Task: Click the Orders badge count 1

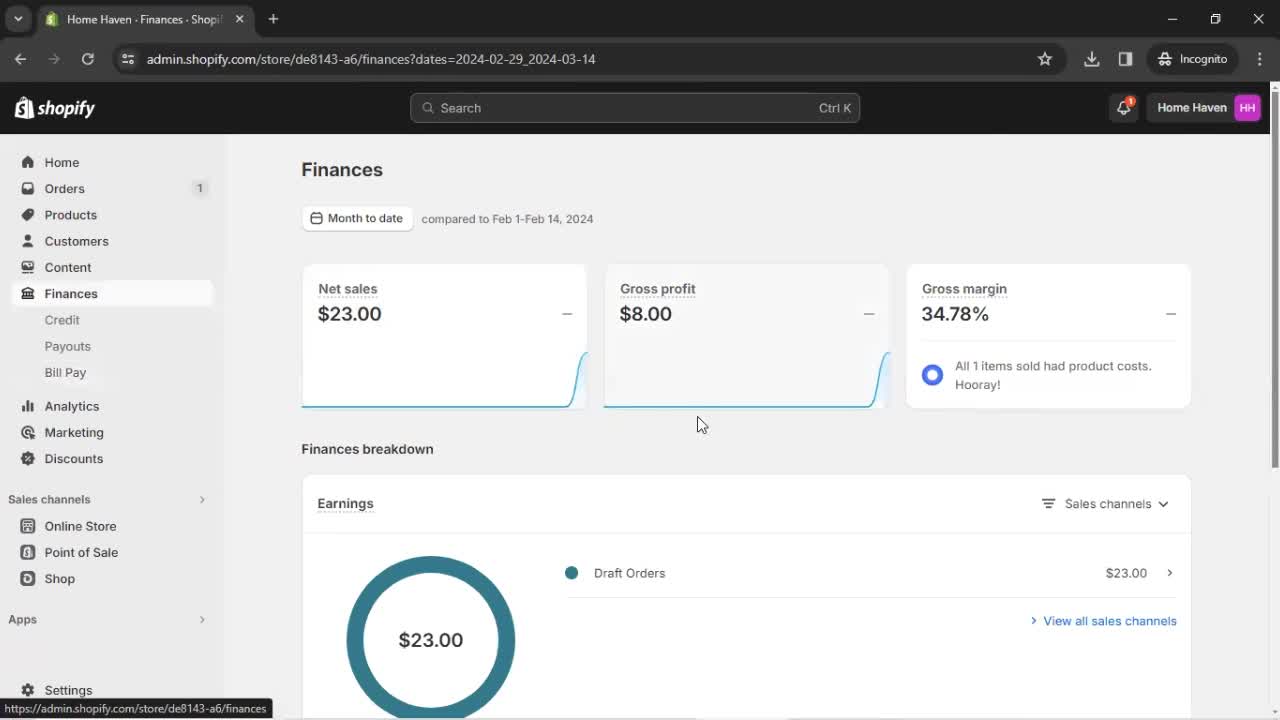Action: [x=199, y=188]
